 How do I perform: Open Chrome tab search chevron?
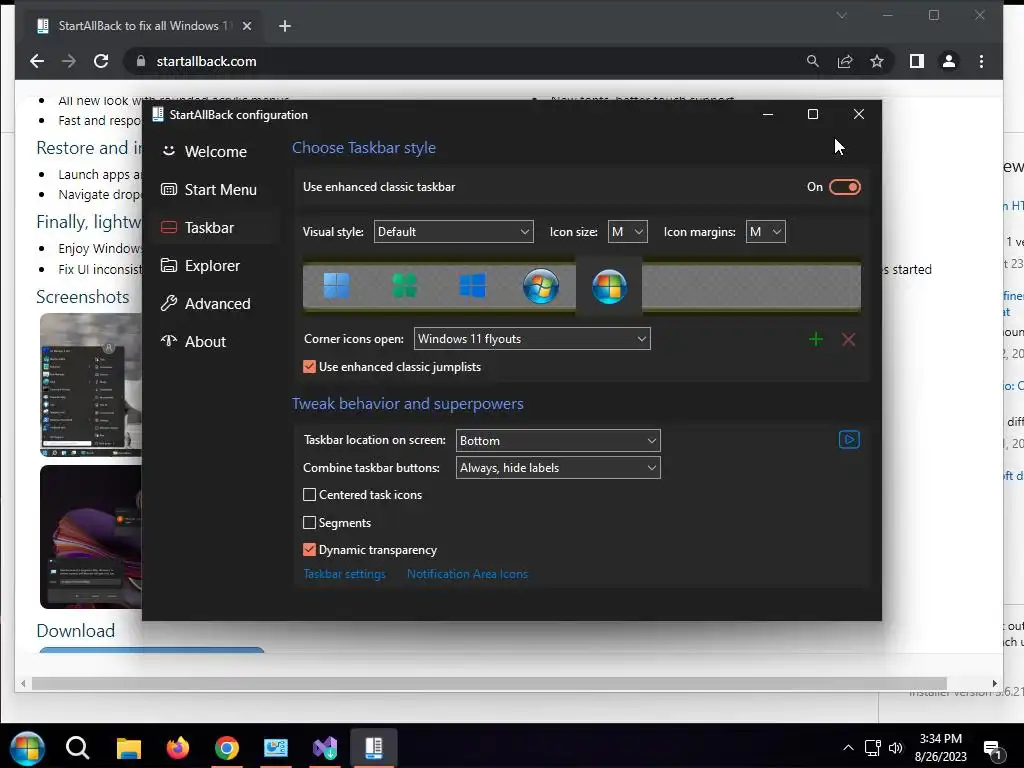click(x=842, y=15)
